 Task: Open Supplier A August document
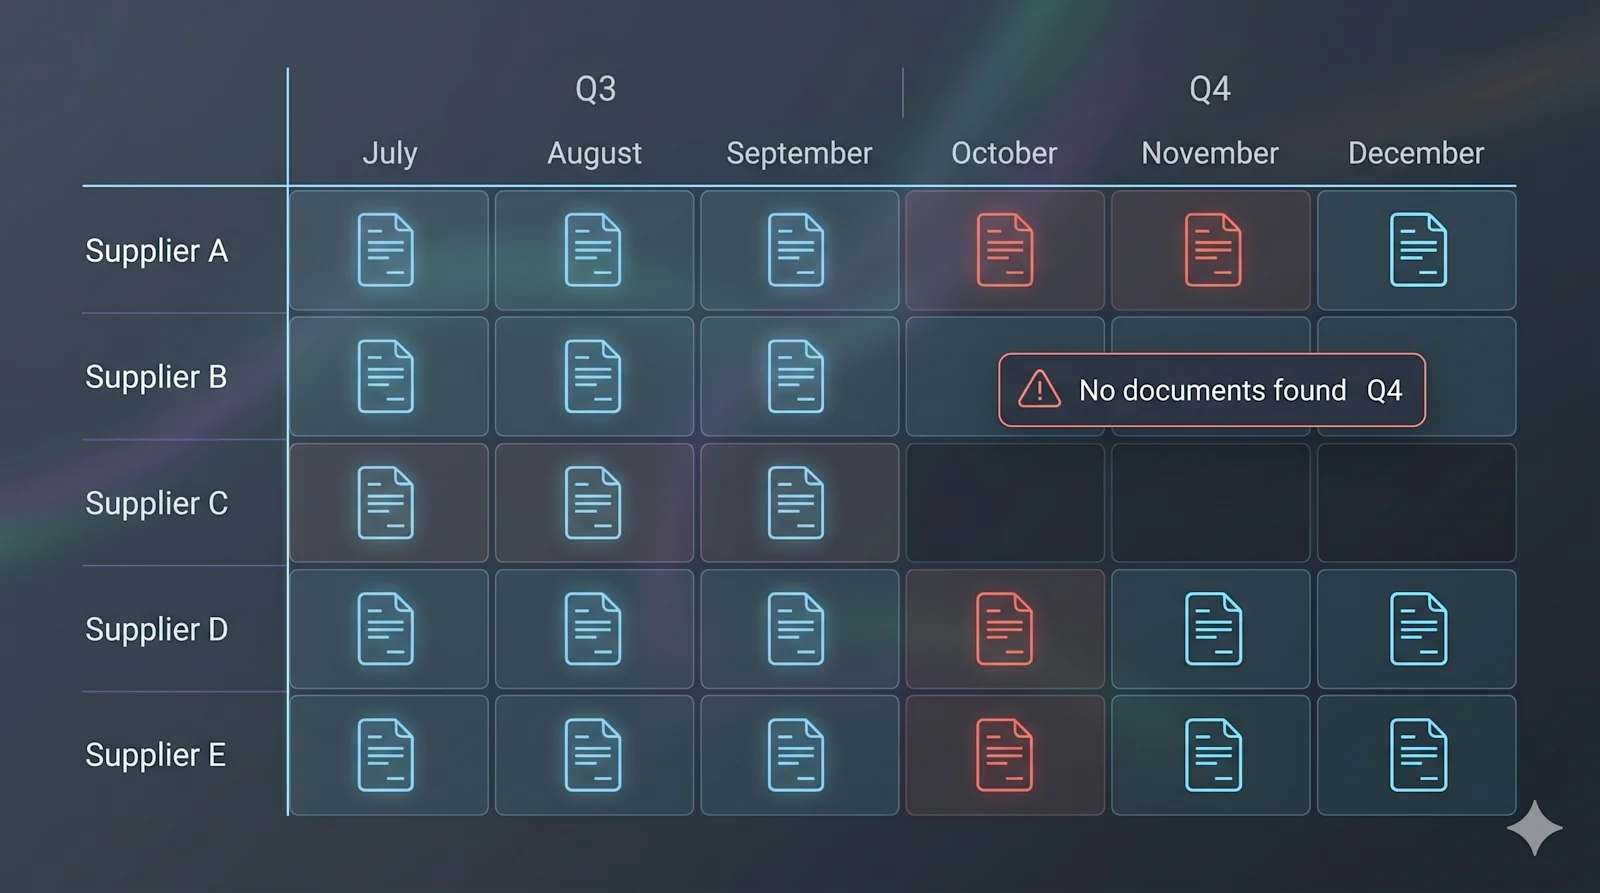click(x=592, y=250)
